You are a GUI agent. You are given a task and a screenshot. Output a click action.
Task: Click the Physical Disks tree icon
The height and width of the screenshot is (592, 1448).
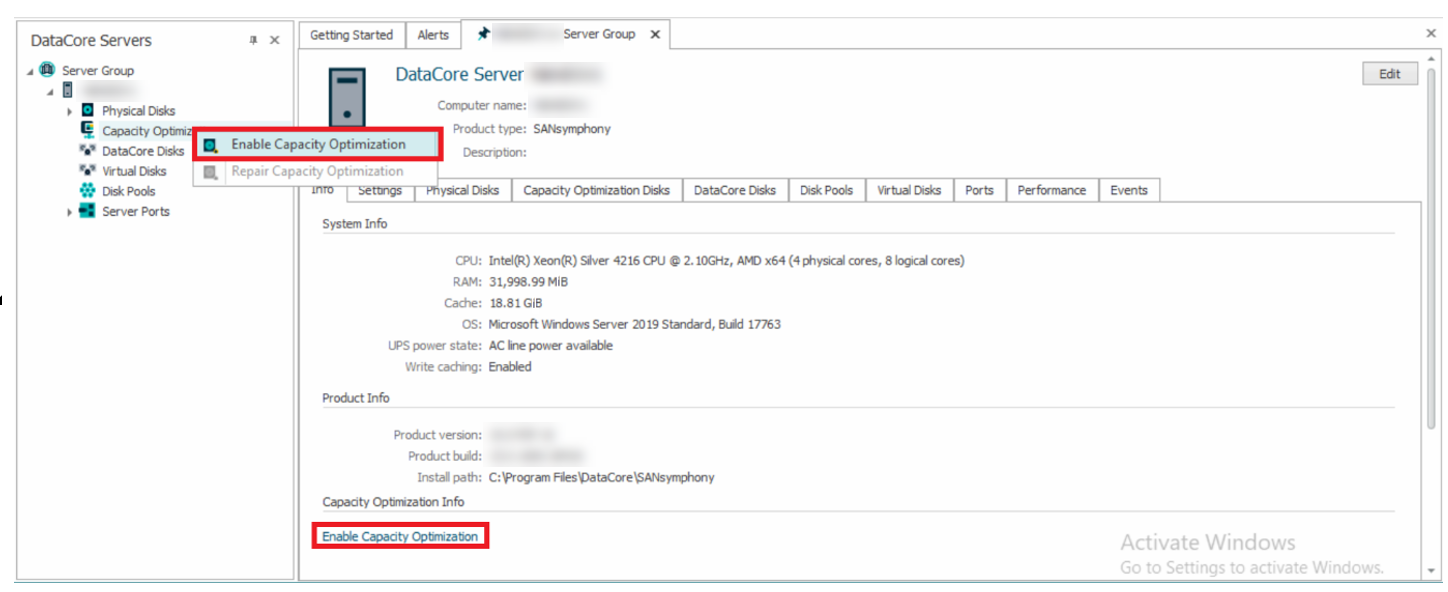point(87,111)
